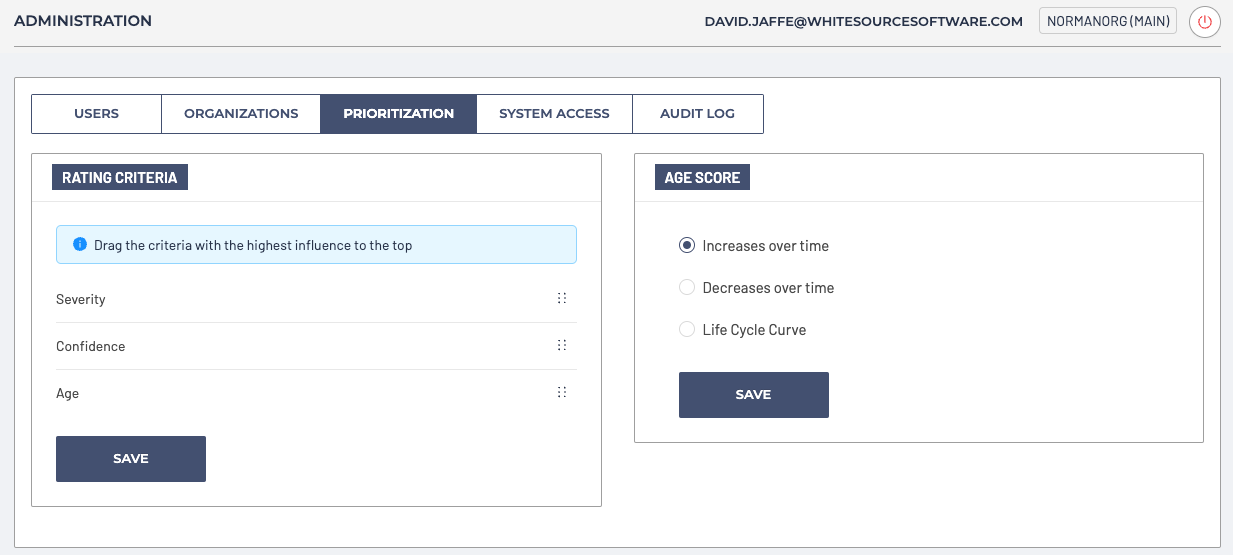The image size is (1233, 555).
Task: Click the red power logout icon
Action: point(1204,21)
